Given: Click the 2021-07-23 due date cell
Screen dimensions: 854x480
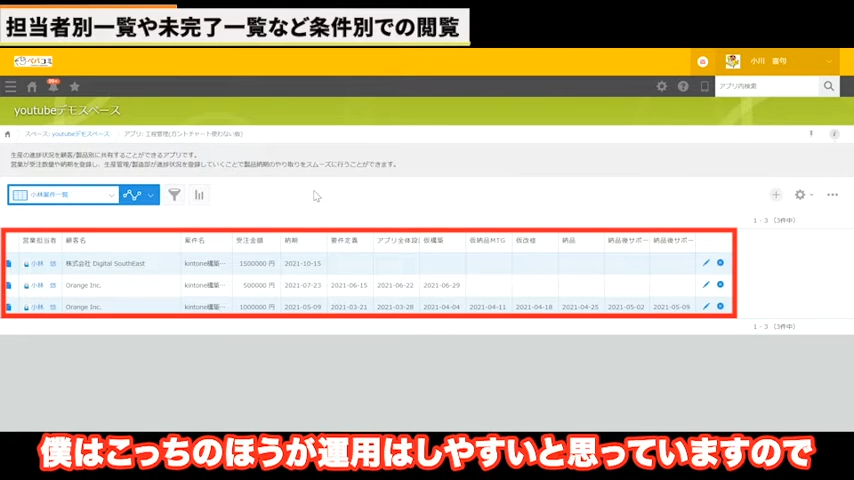Looking at the screenshot, I should coord(303,285).
